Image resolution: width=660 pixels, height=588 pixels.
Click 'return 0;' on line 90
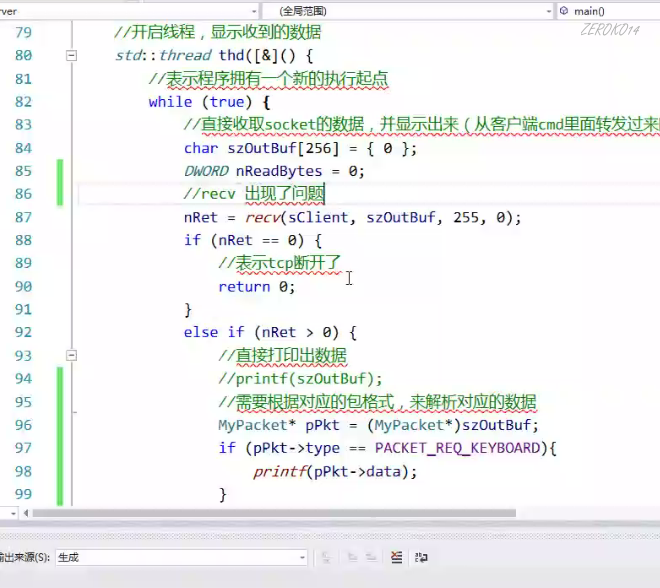pos(257,287)
